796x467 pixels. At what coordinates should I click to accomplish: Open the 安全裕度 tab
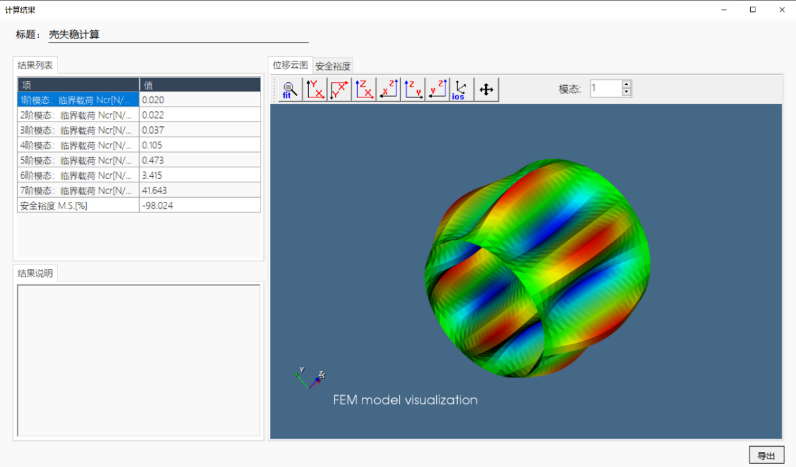[x=333, y=66]
